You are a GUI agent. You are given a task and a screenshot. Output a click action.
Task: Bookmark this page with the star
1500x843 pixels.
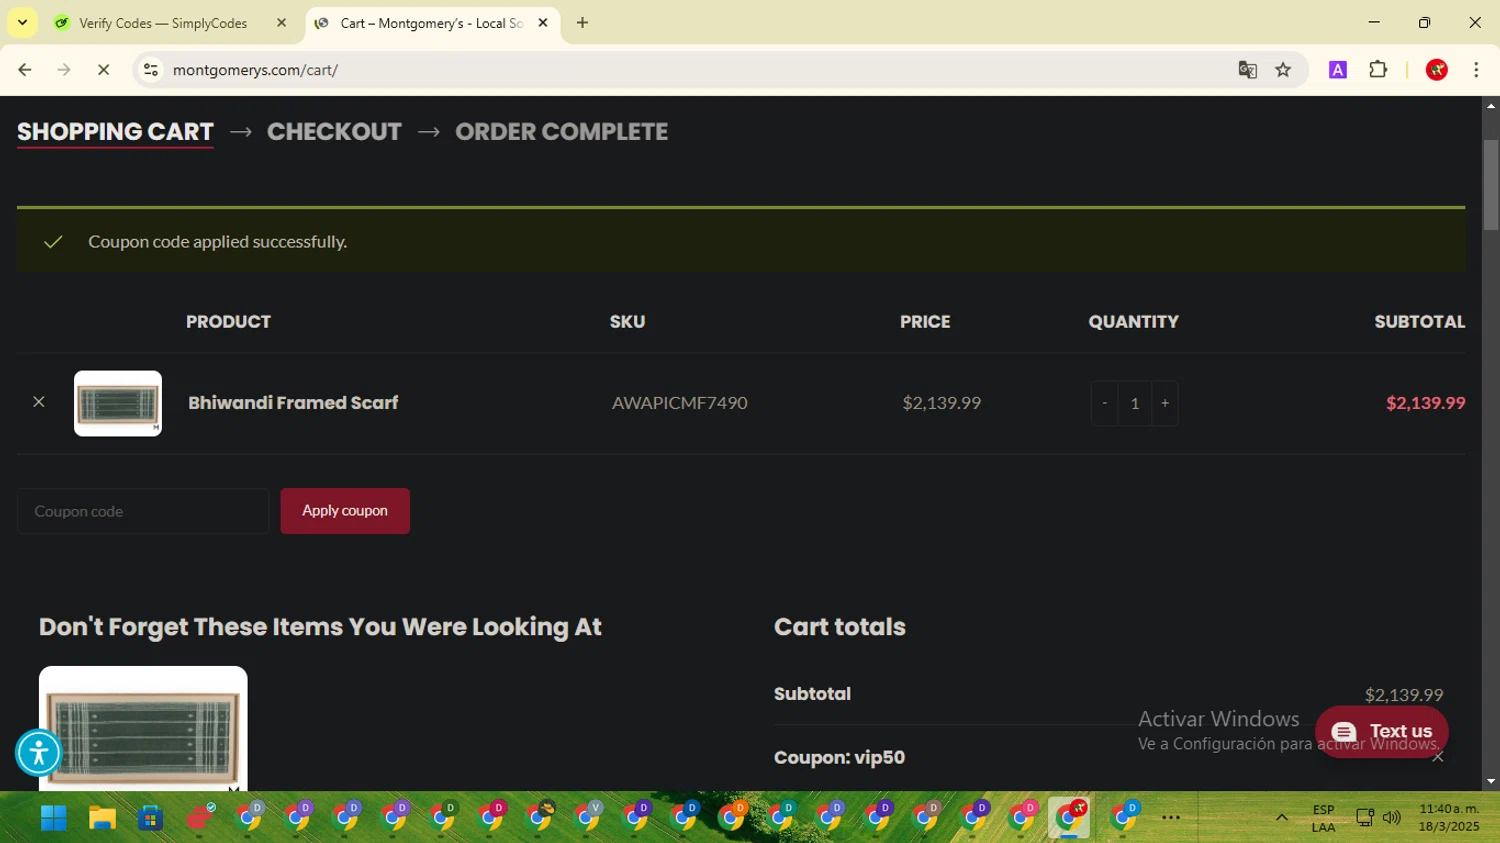point(1283,70)
